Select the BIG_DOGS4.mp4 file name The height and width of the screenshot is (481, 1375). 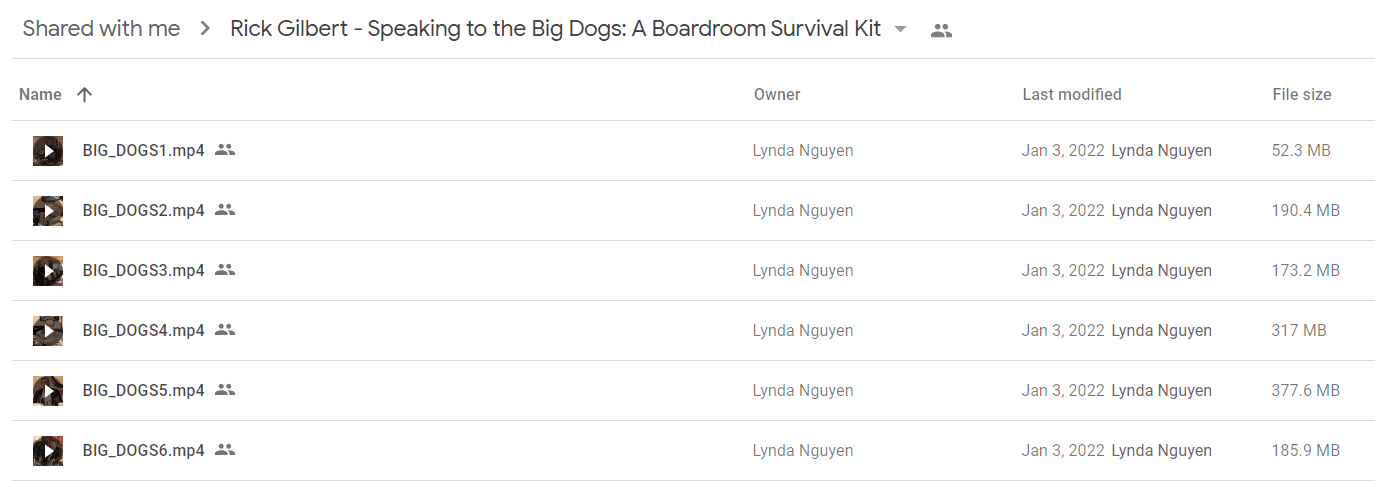coord(143,330)
